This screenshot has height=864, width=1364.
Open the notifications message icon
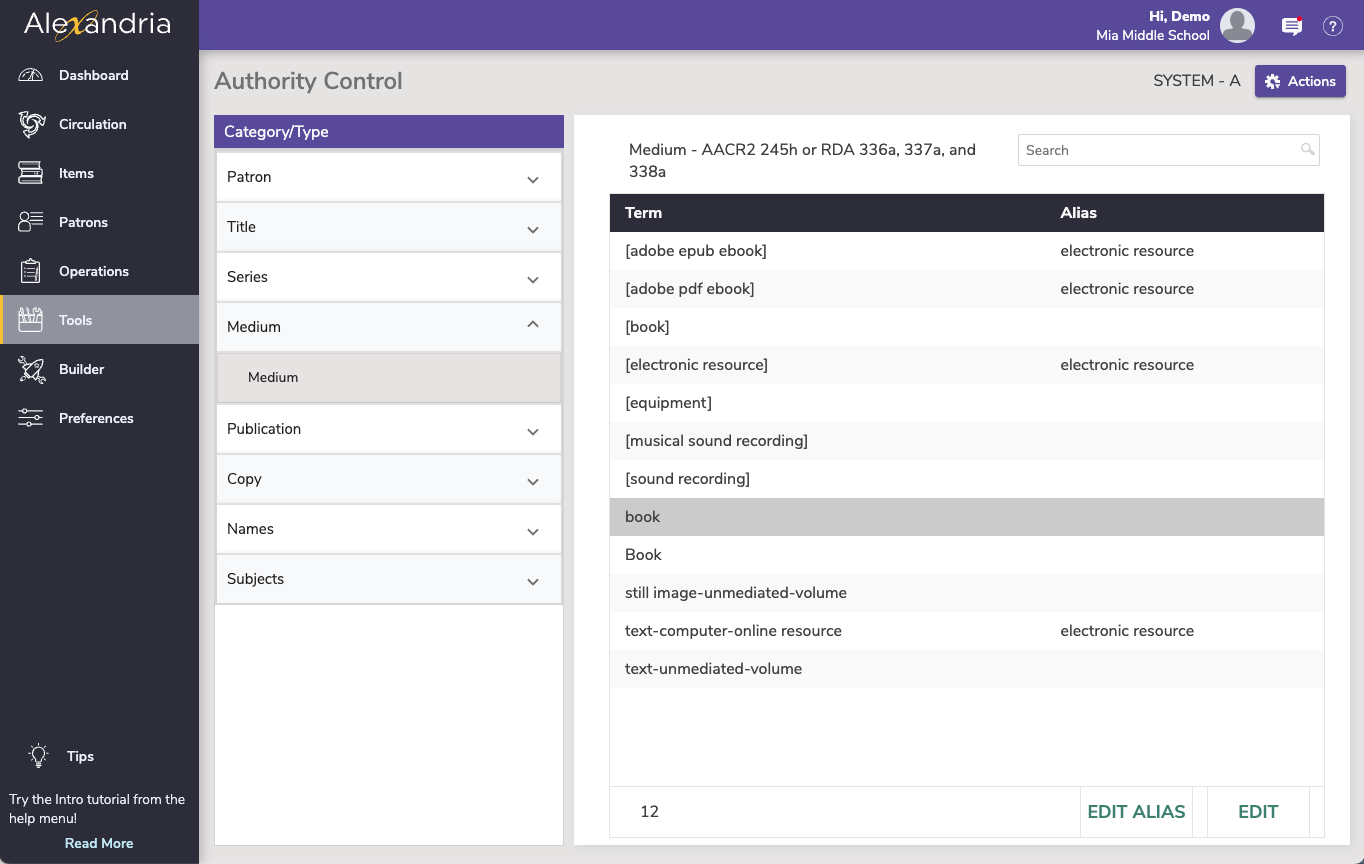[1292, 27]
